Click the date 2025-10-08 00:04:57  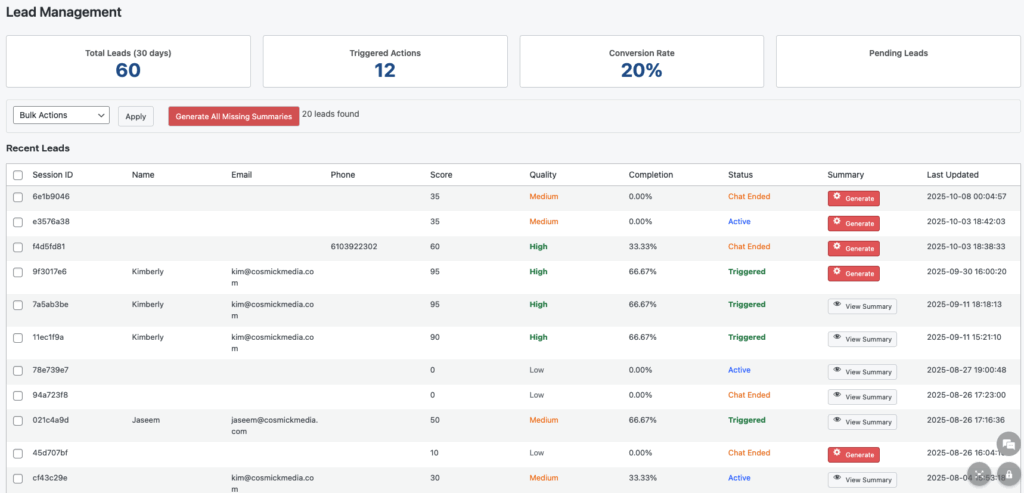[966, 197]
